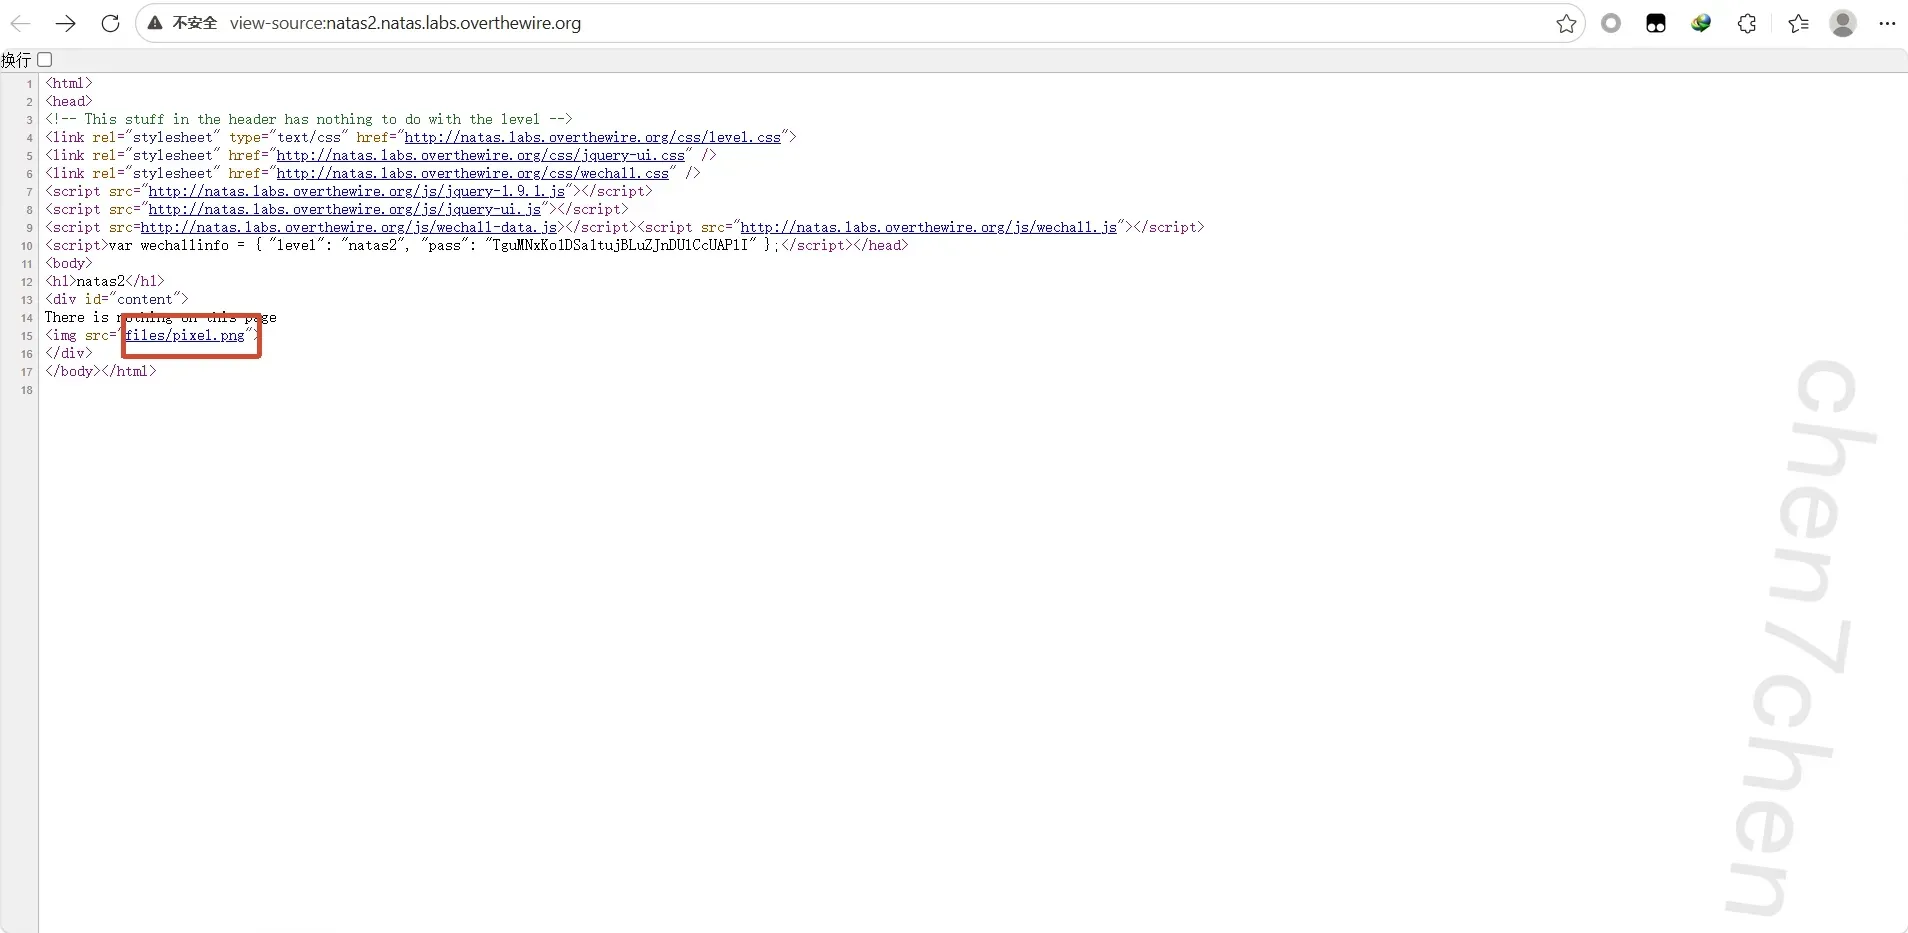Enable the line wrap checkbox
Viewport: 1908px width, 933px height.
[45, 60]
